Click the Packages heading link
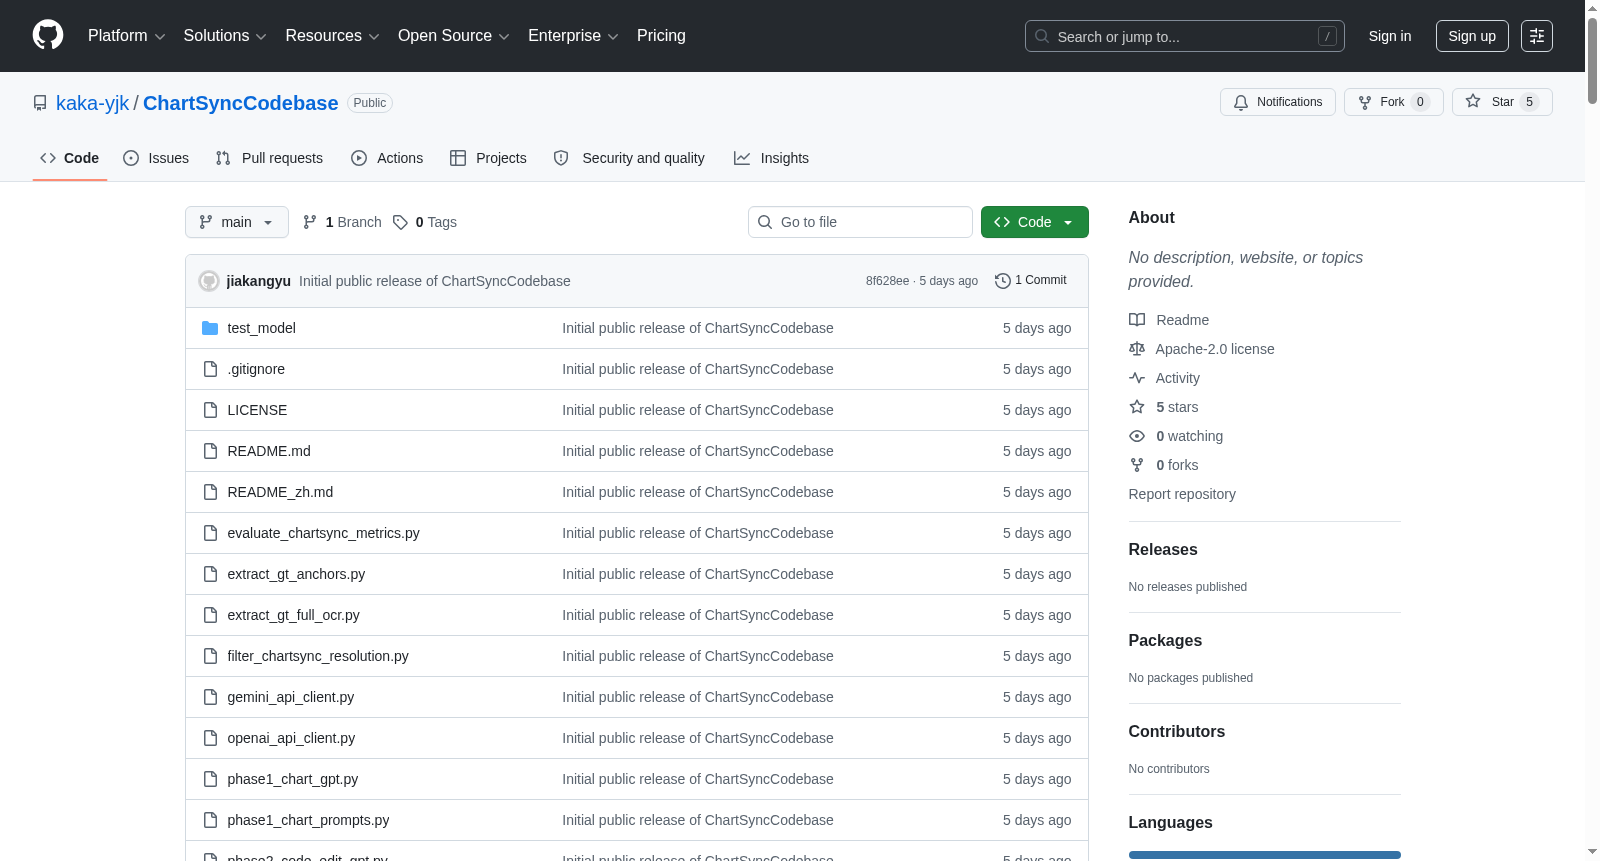 point(1166,641)
